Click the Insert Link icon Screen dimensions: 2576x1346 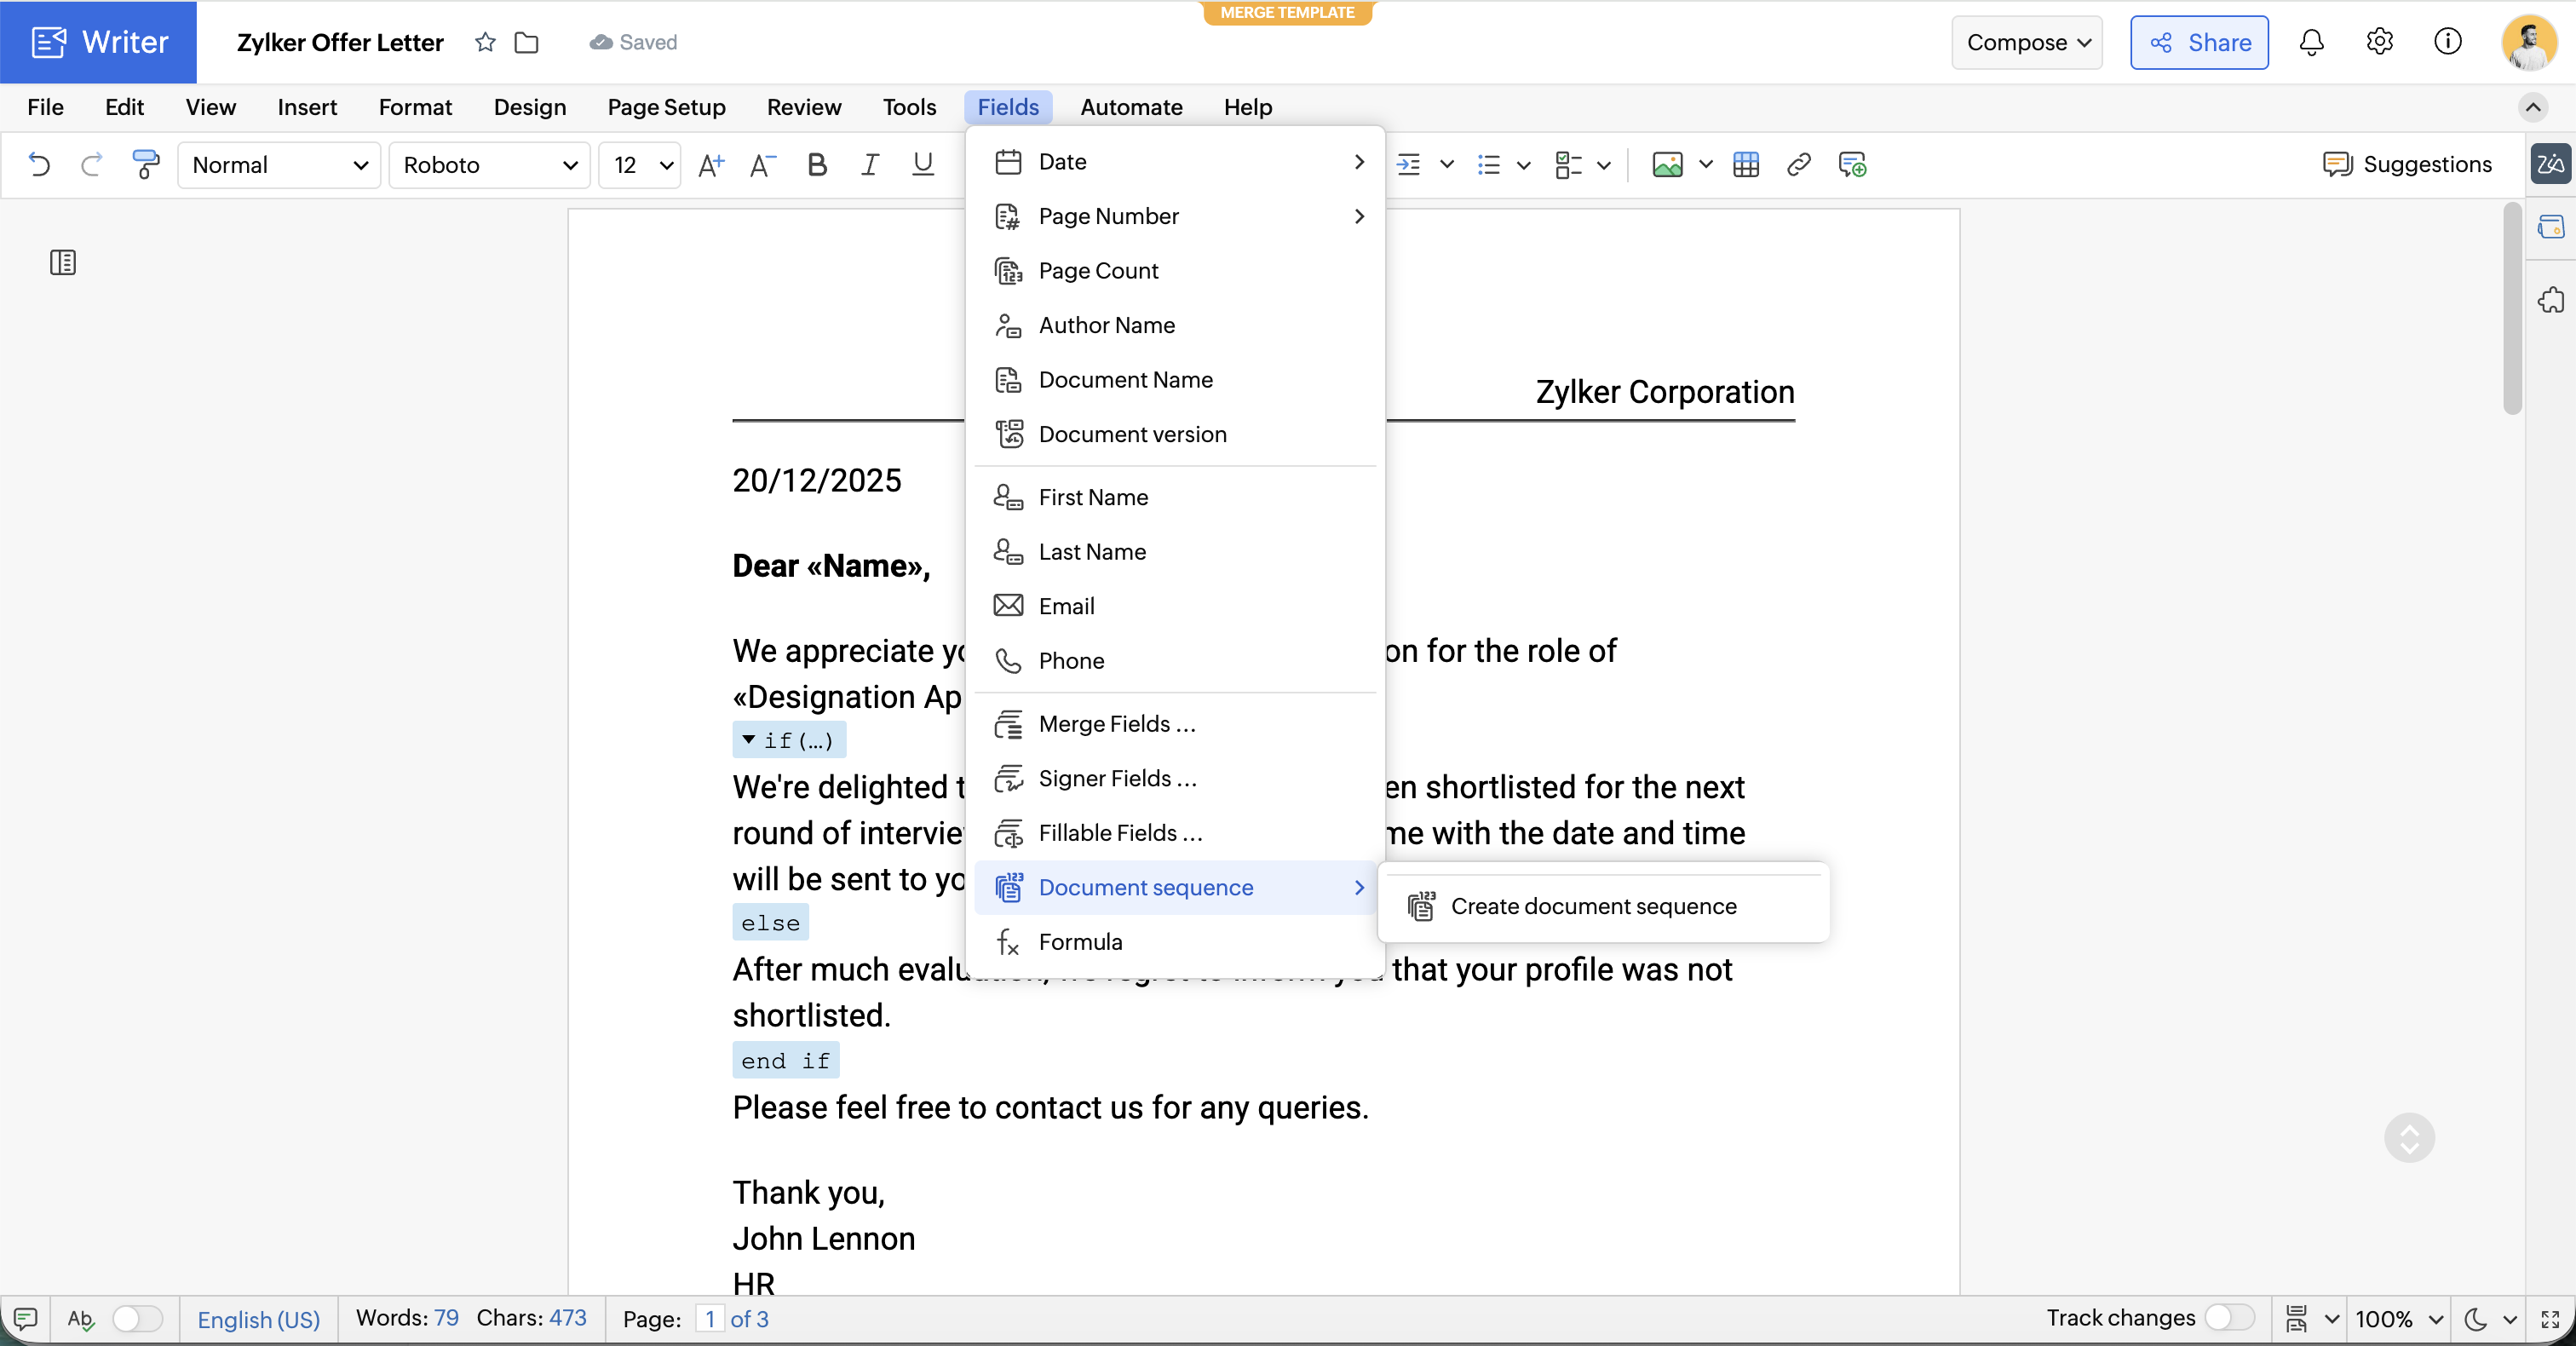[1798, 164]
